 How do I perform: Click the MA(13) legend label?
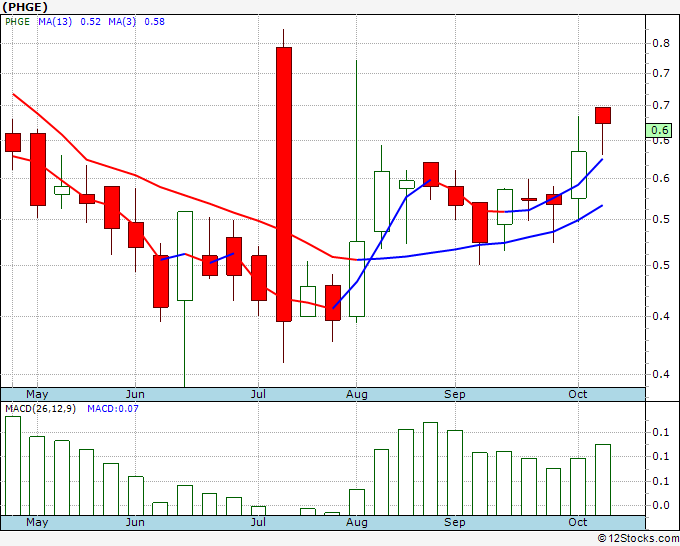[x=55, y=22]
